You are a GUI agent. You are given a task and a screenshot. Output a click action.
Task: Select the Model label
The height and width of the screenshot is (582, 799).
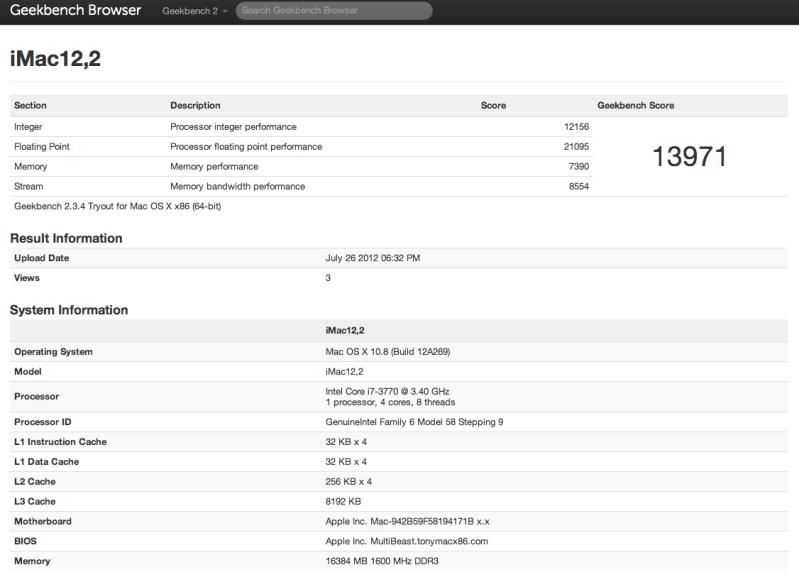pos(28,372)
